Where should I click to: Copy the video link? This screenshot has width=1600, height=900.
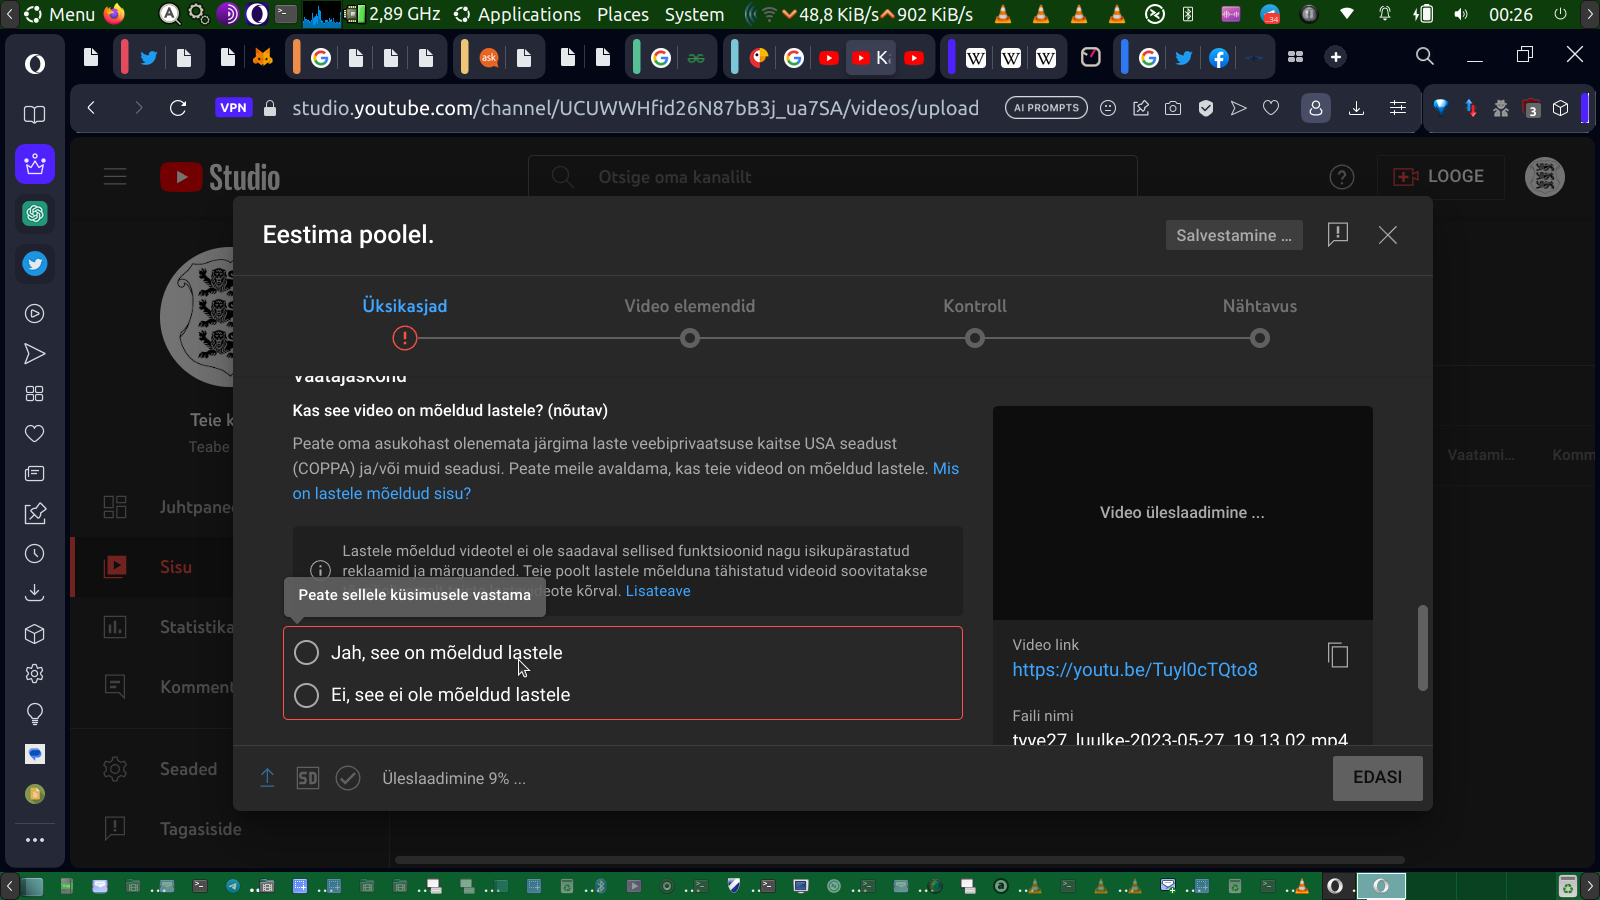click(x=1338, y=656)
